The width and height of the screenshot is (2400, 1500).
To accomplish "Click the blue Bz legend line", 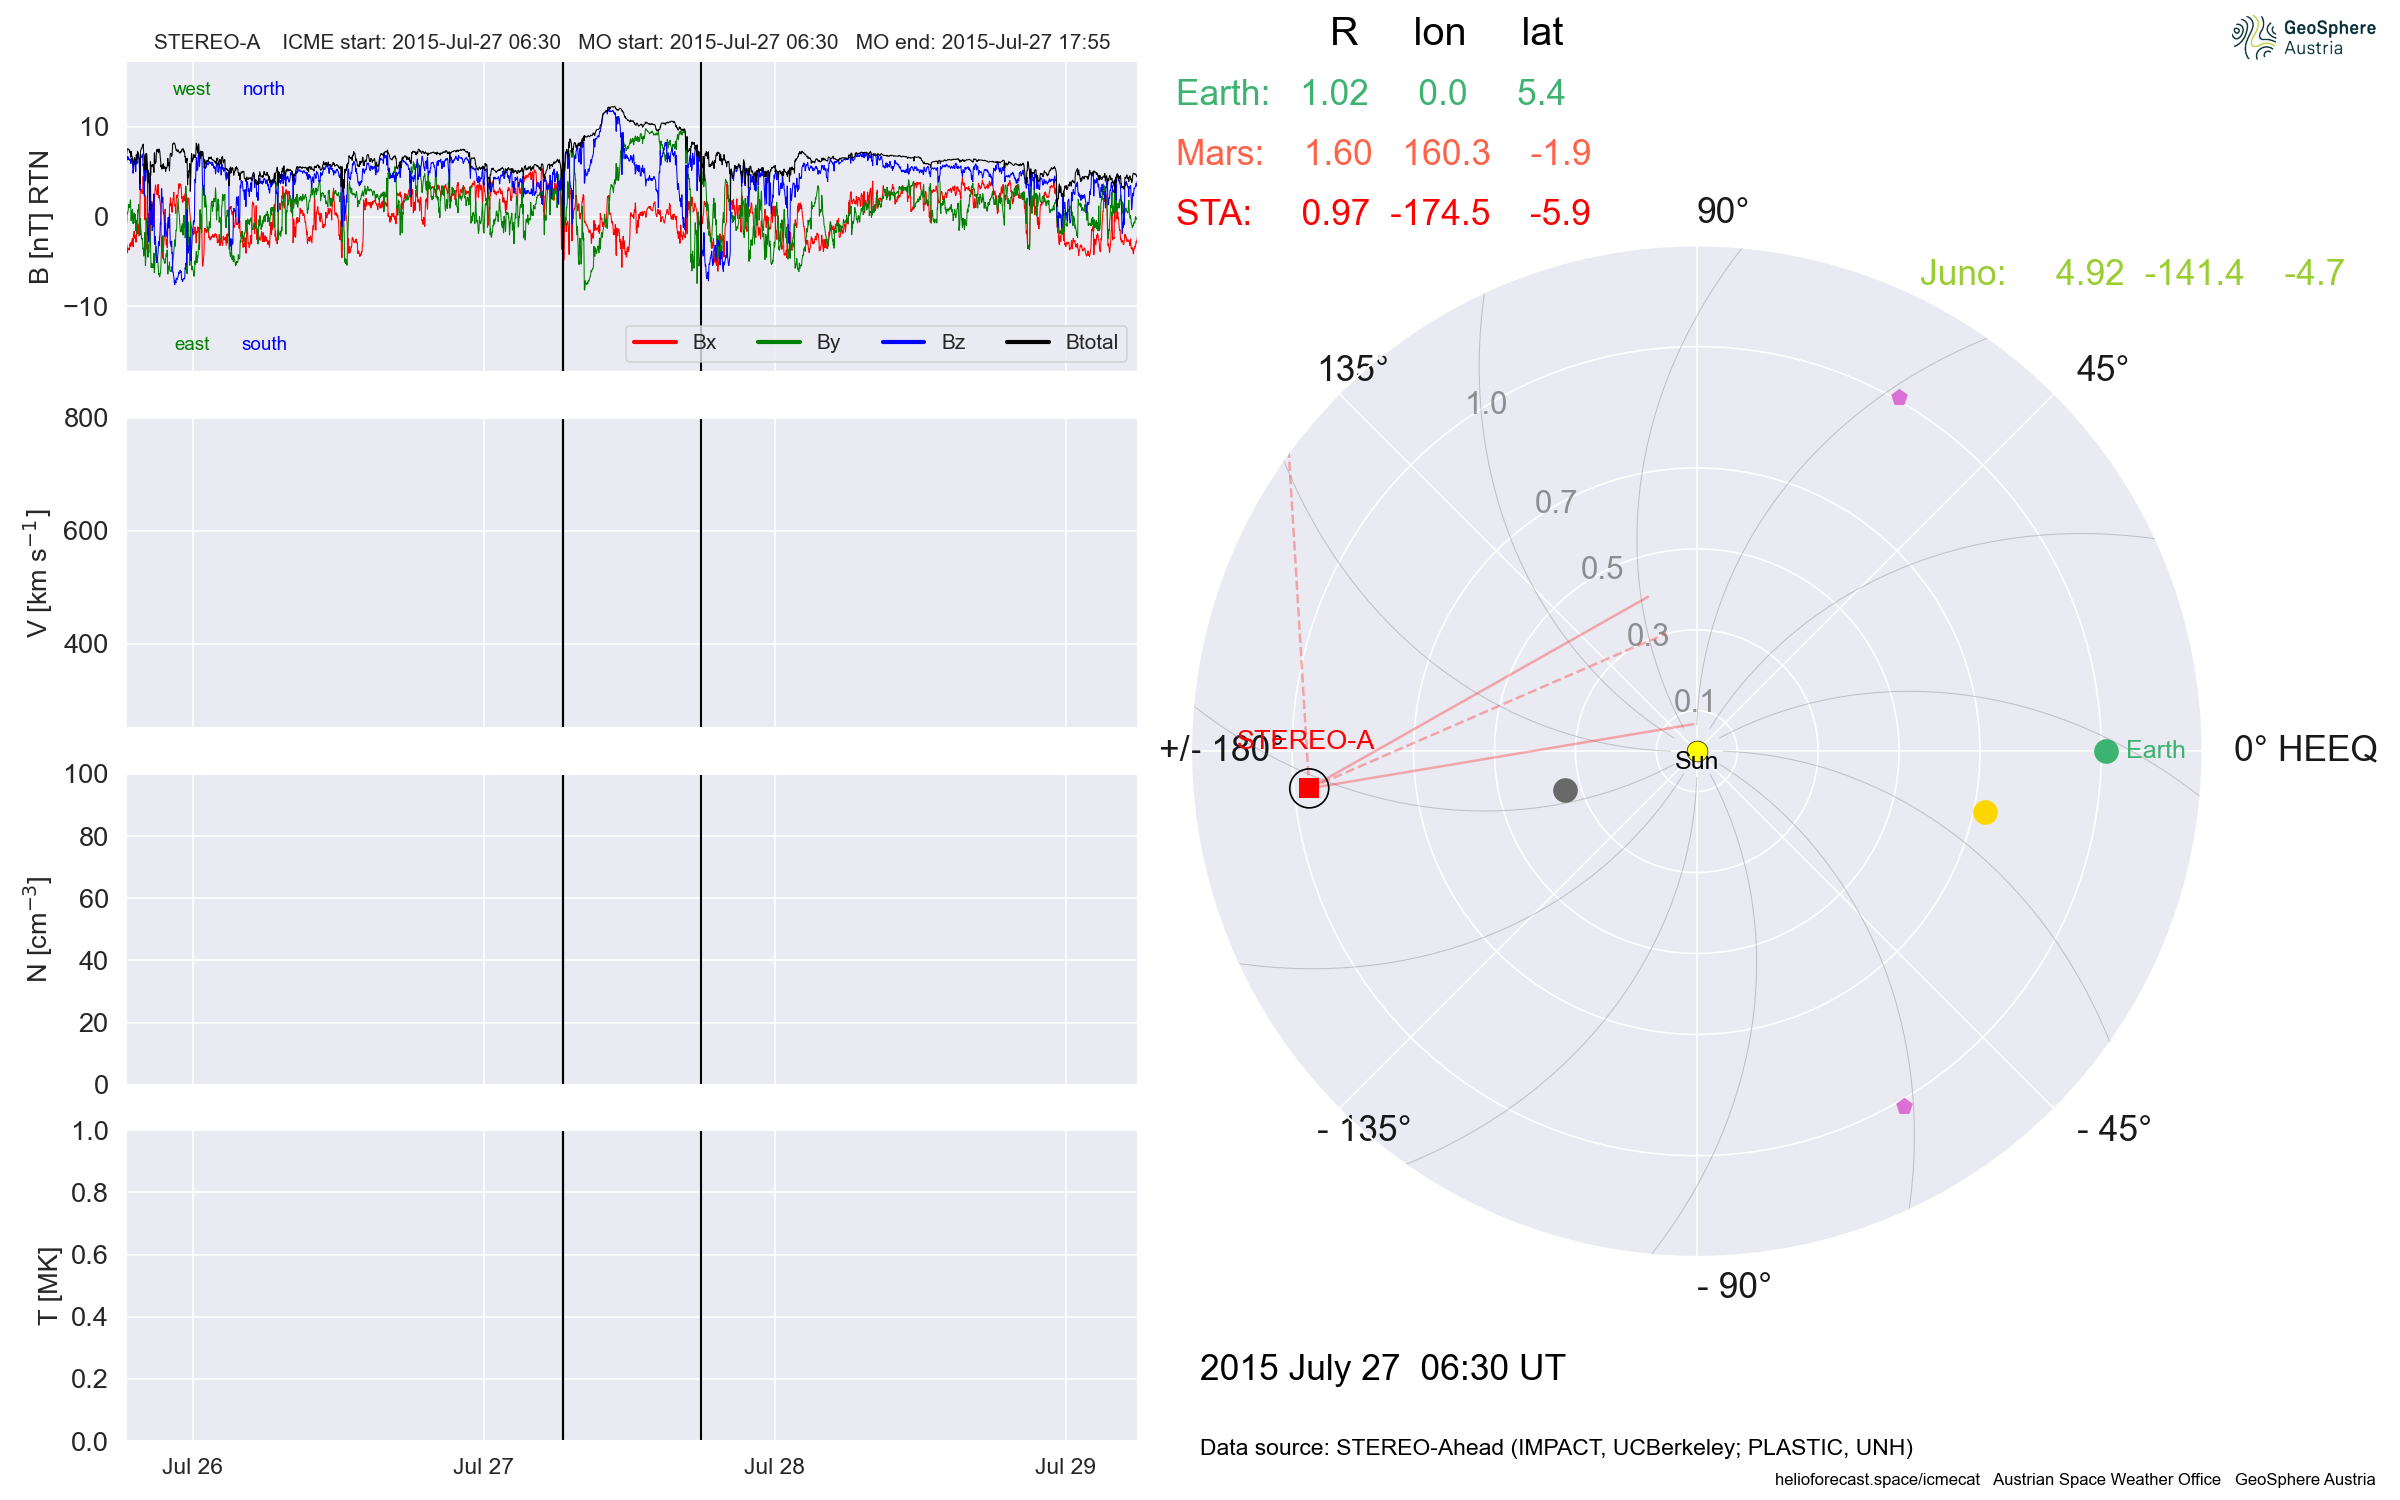I will coord(903,342).
